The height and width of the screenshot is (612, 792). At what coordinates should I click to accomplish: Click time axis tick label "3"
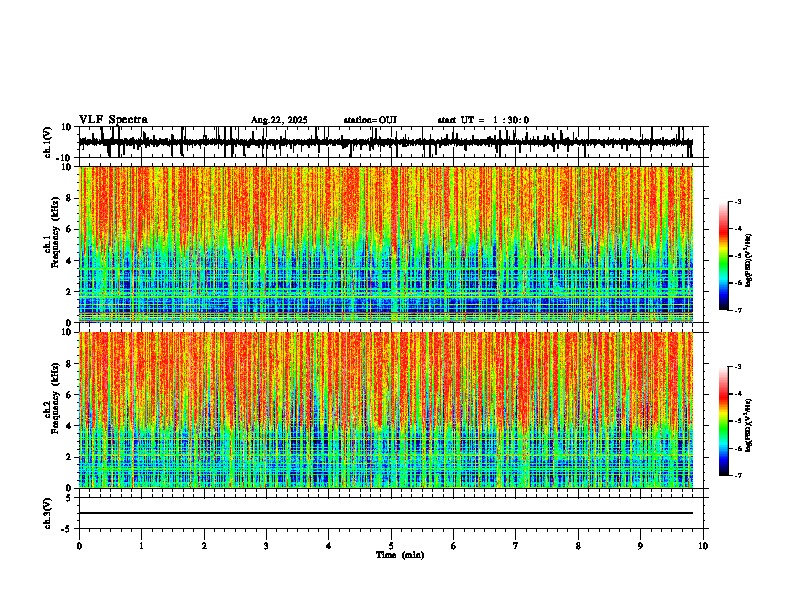click(x=266, y=546)
